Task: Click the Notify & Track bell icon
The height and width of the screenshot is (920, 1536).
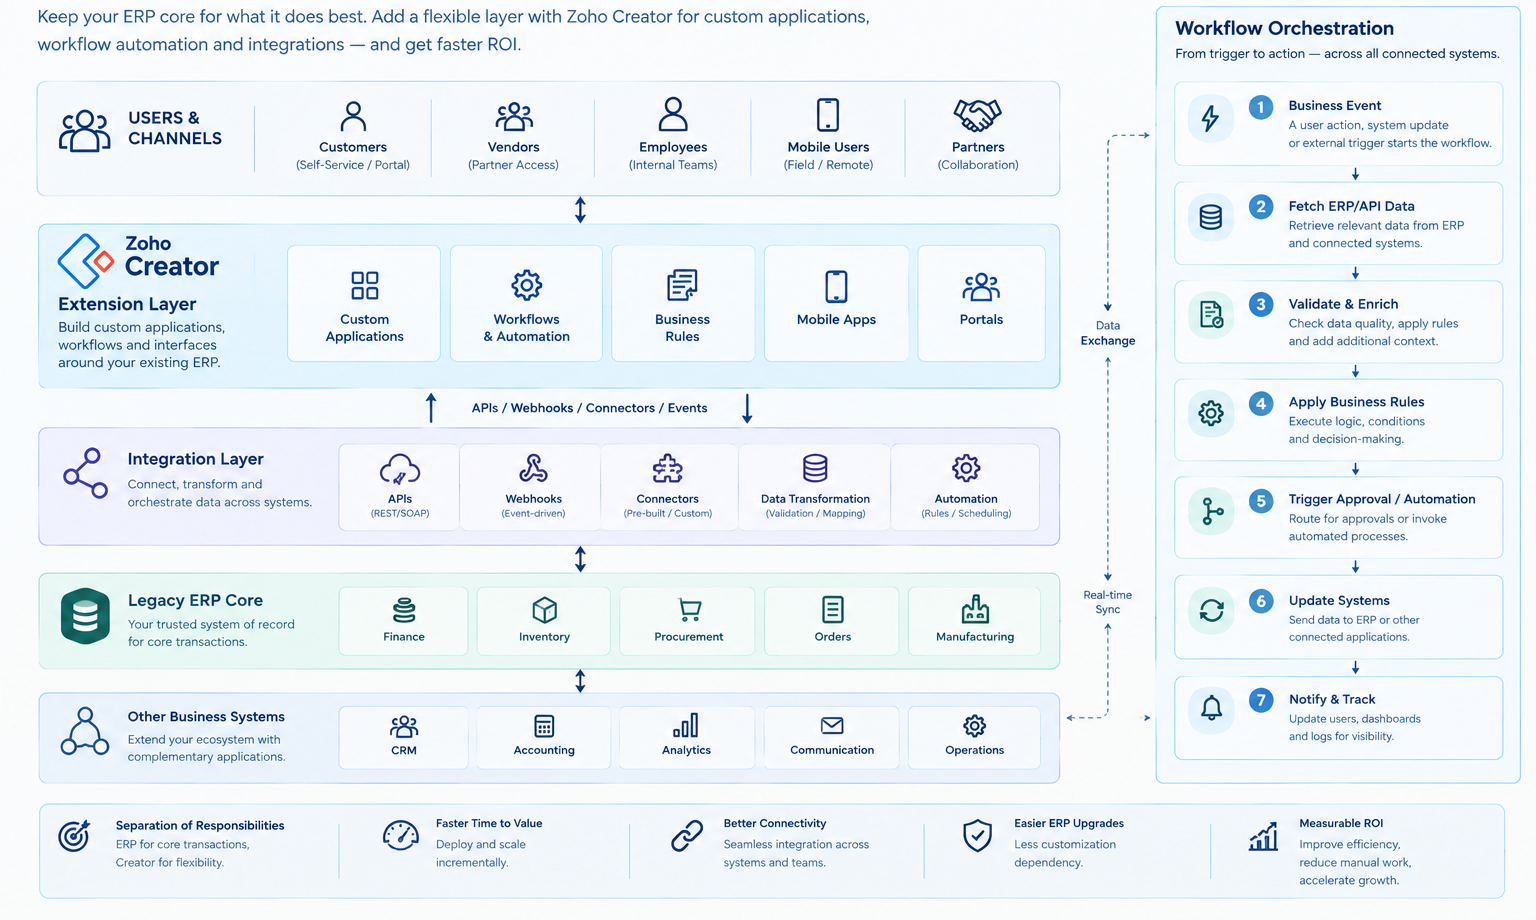Action: 1211,708
